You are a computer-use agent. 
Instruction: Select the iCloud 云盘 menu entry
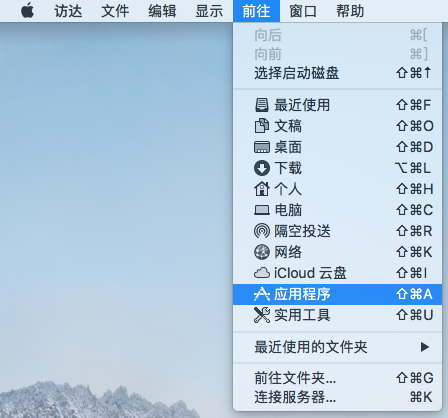pos(337,273)
